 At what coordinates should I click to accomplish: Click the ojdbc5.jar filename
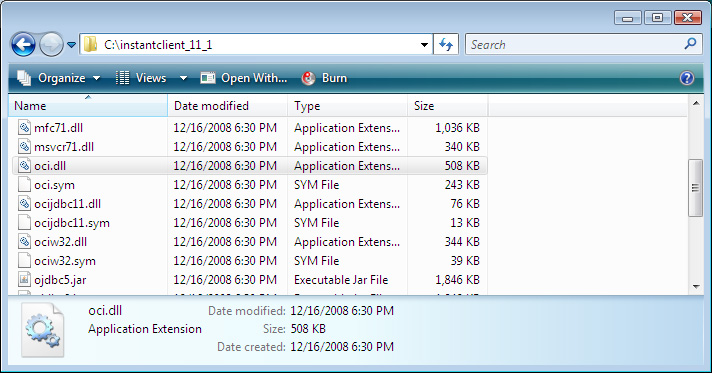coord(60,280)
